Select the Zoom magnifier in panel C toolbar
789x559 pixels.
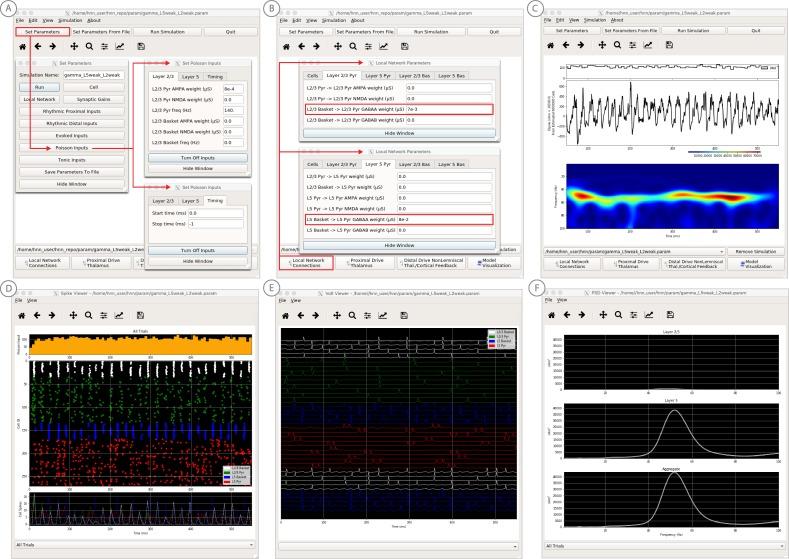click(617, 45)
